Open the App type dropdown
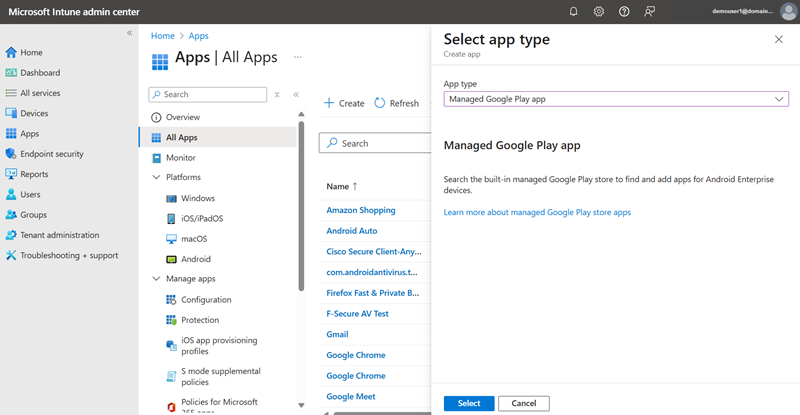The height and width of the screenshot is (415, 800). 616,99
